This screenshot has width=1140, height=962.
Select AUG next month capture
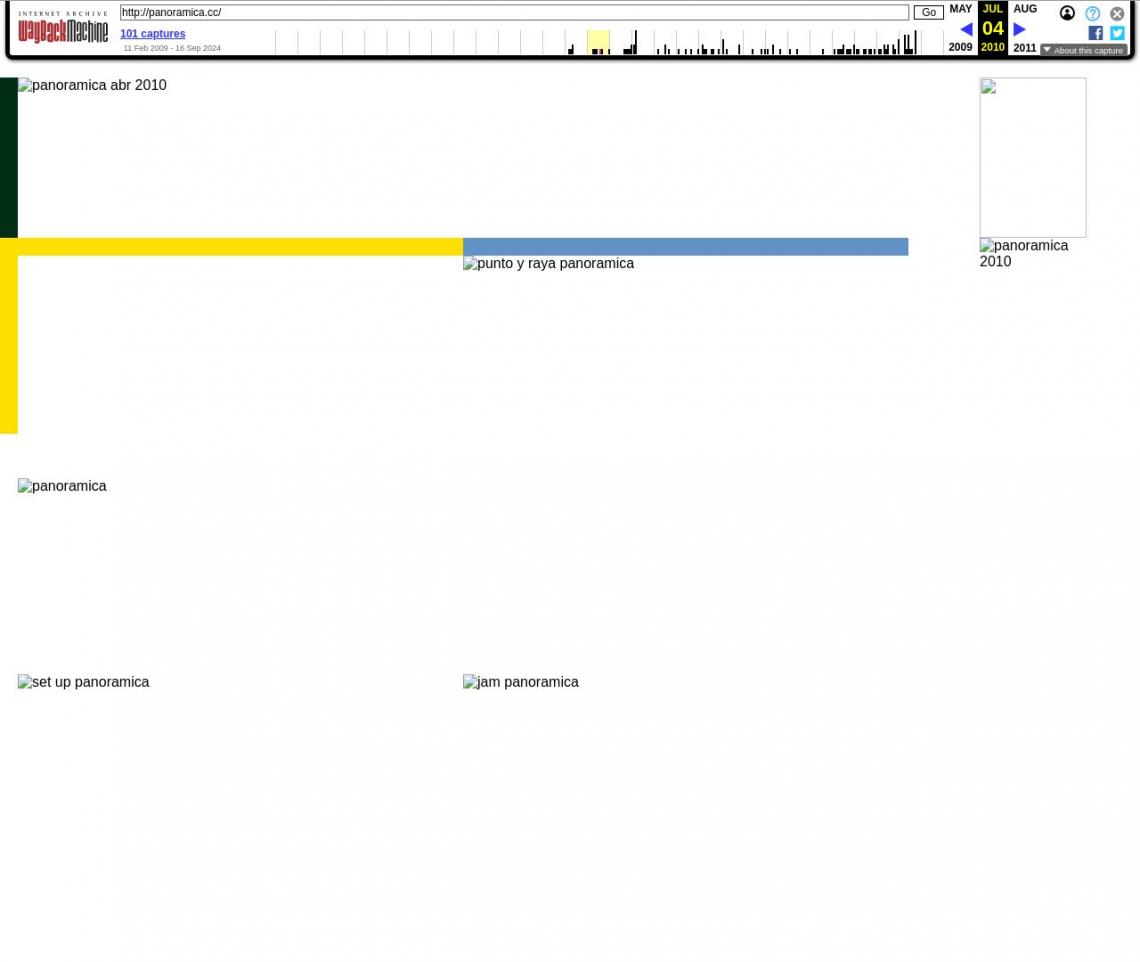[1025, 9]
